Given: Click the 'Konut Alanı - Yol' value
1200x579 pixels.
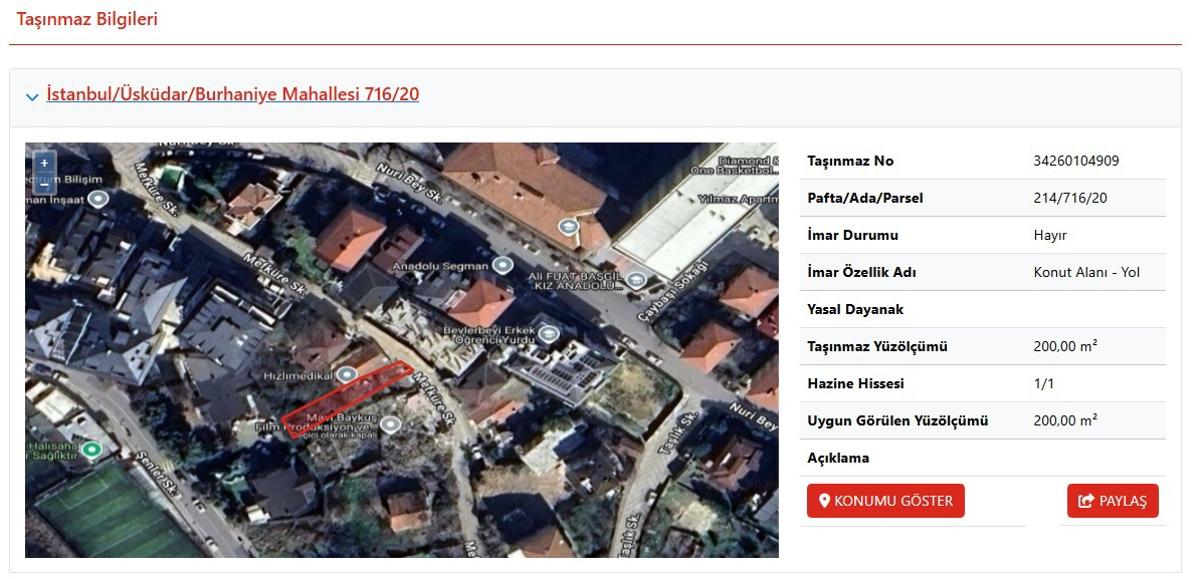Looking at the screenshot, I should point(1086,272).
